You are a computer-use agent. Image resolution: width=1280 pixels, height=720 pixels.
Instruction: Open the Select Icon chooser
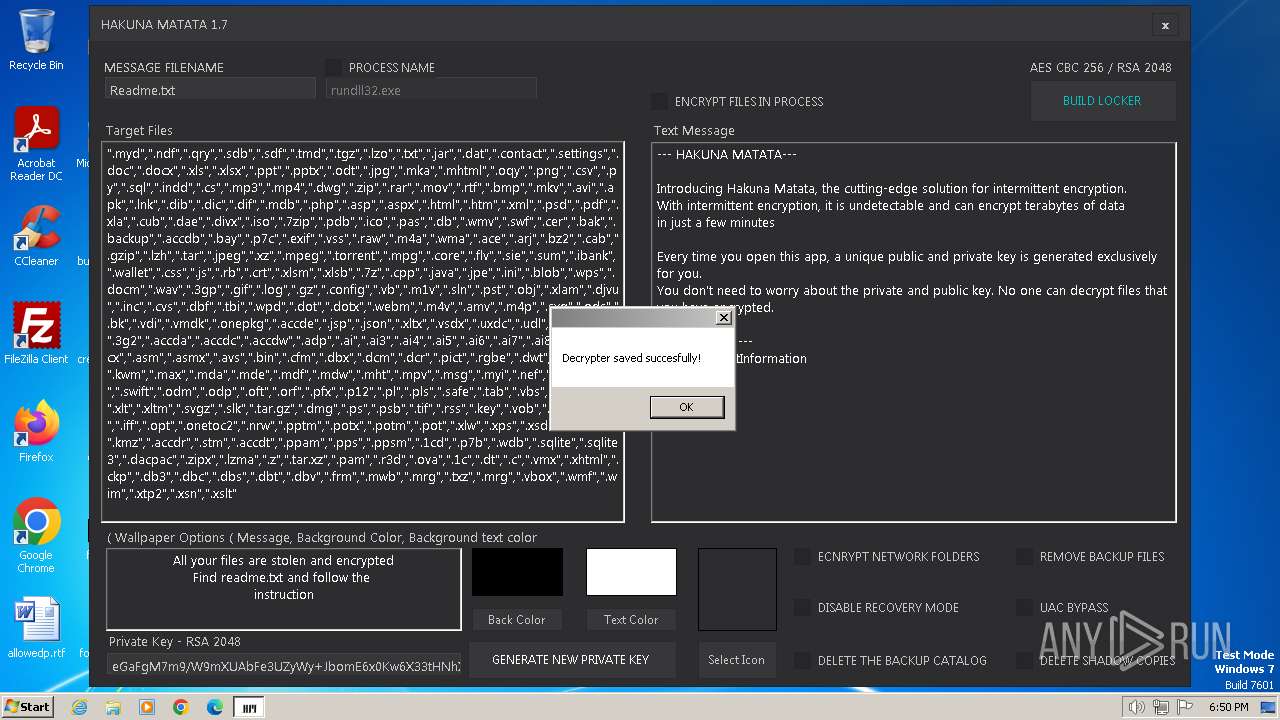[737, 660]
